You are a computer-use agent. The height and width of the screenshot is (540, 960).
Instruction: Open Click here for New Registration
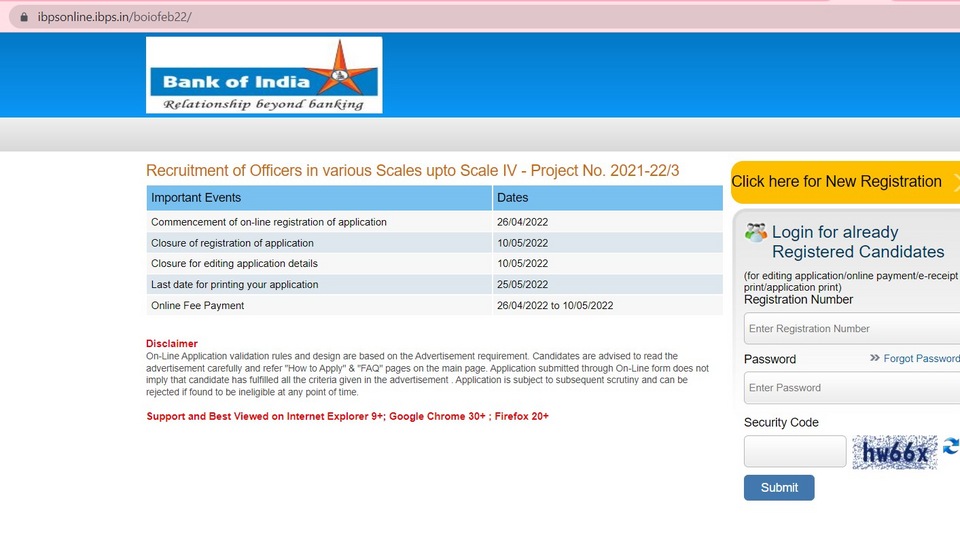click(846, 182)
